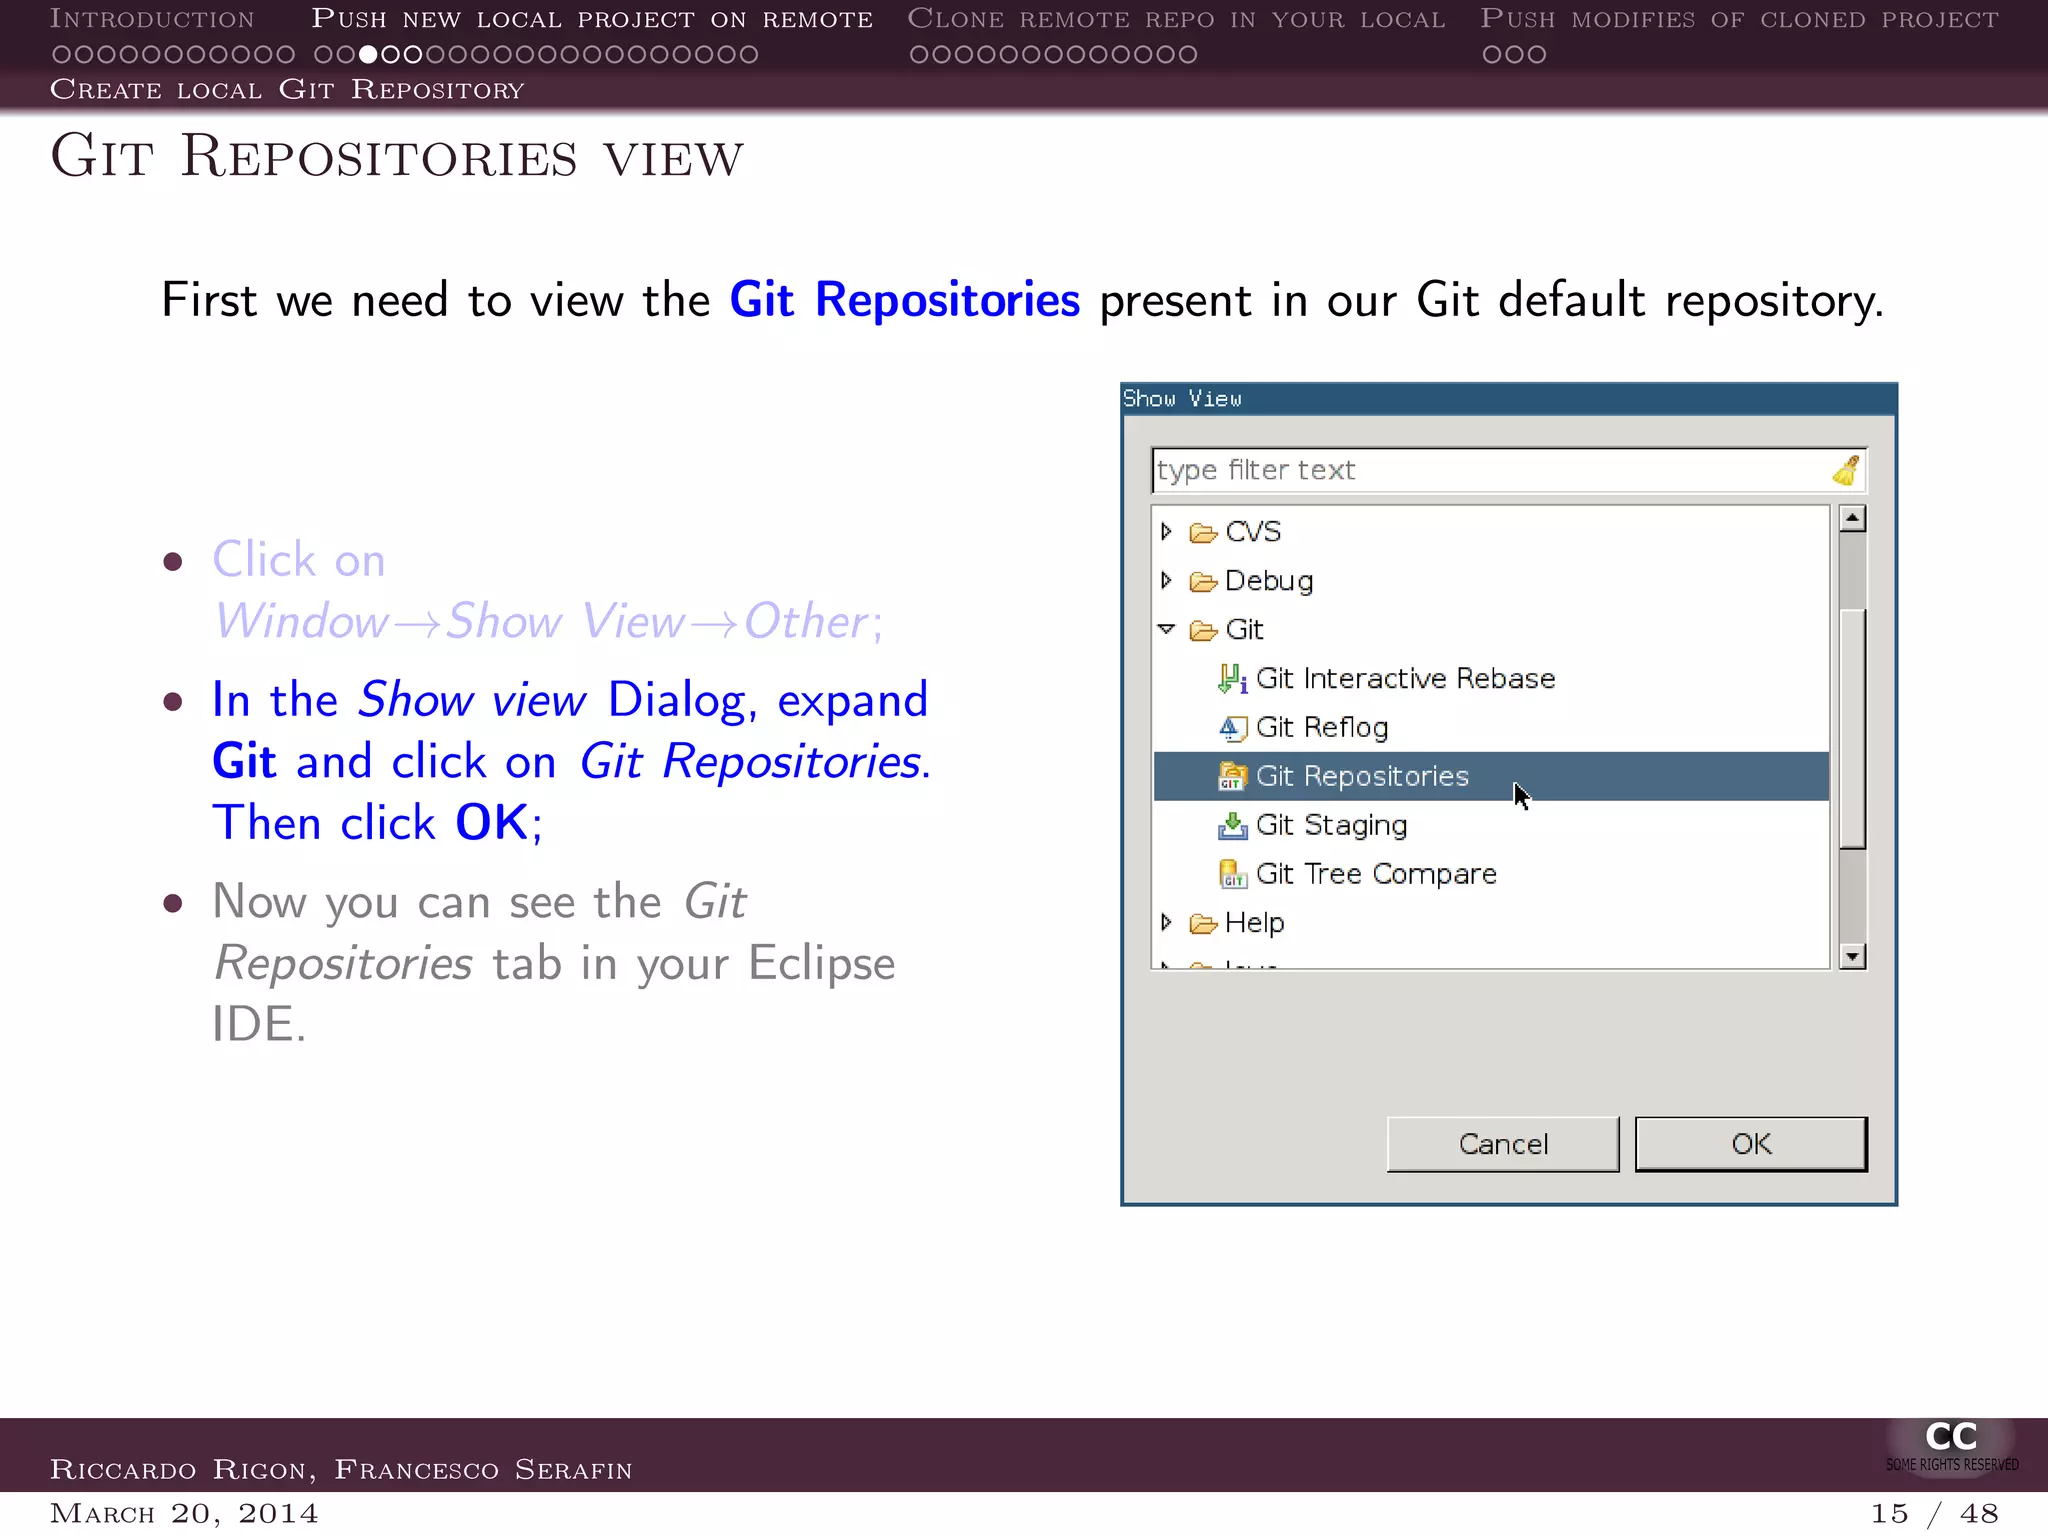
Task: Click the Git Staging view icon
Action: (1232, 826)
